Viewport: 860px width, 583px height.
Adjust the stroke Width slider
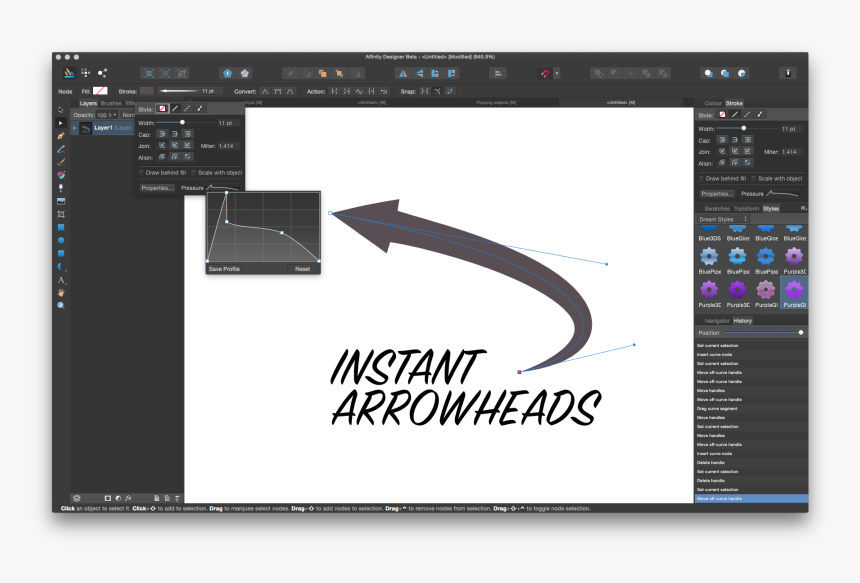click(x=183, y=121)
